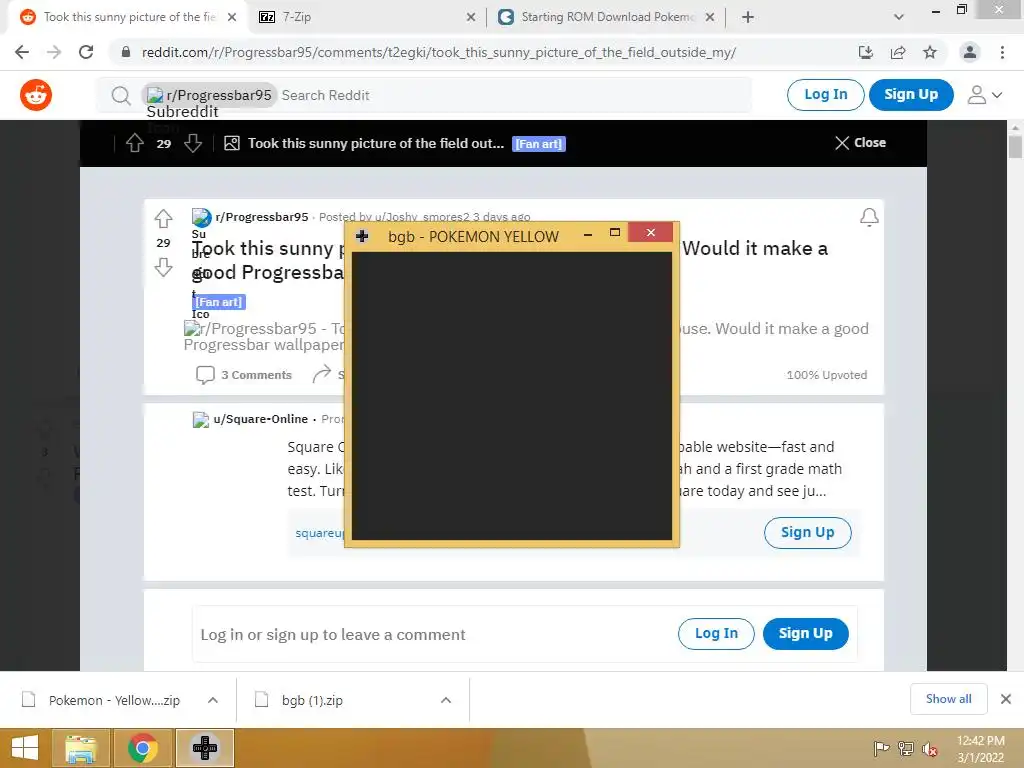This screenshot has height=768, width=1024.
Task: Upvote the post beside the title
Action: click(163, 218)
